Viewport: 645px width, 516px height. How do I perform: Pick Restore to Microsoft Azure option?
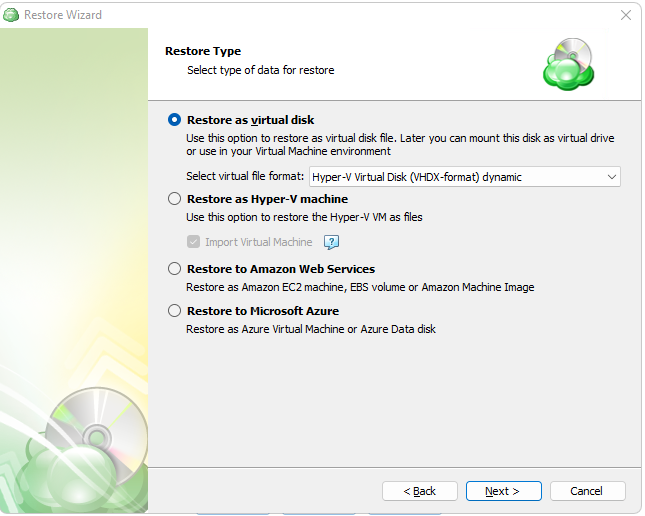175,311
